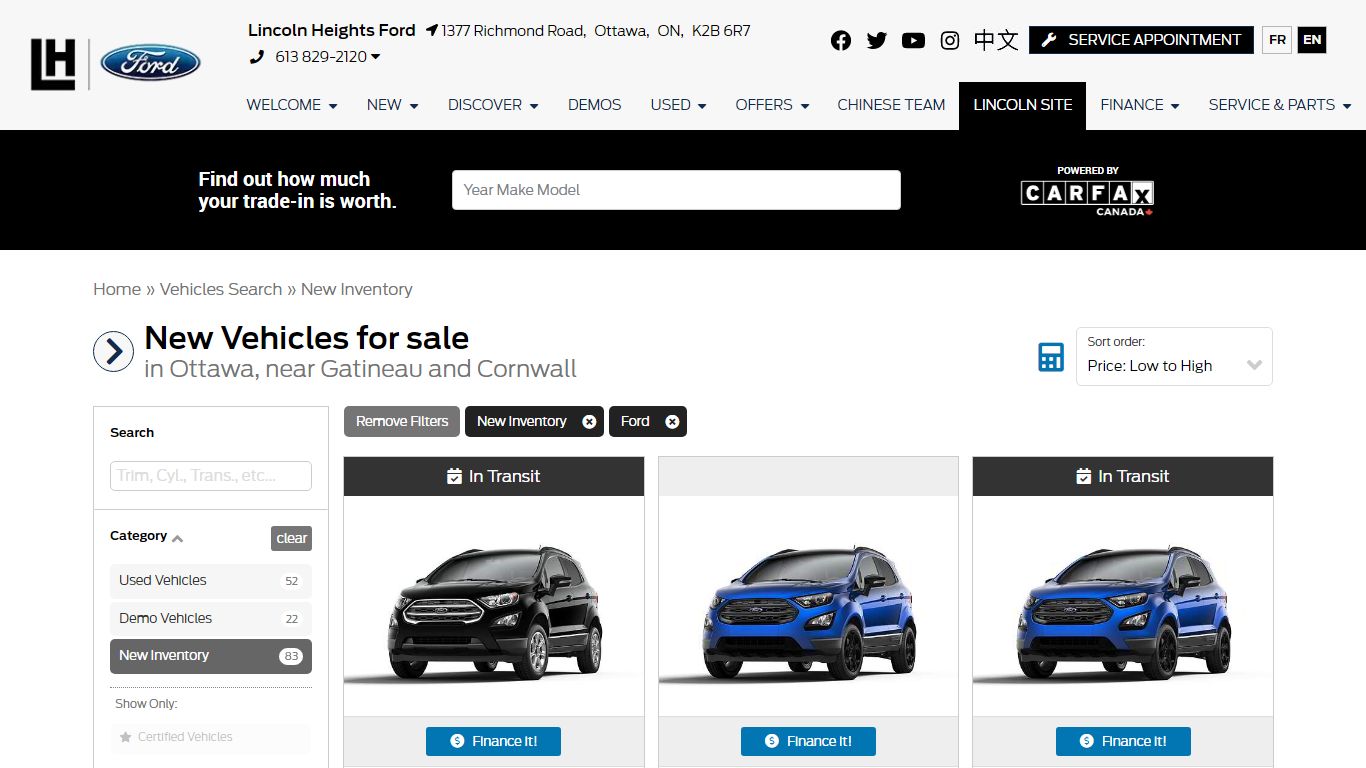This screenshot has width=1366, height=768.
Task: Select New Inventory category in sidebar
Action: pyautogui.click(x=211, y=656)
